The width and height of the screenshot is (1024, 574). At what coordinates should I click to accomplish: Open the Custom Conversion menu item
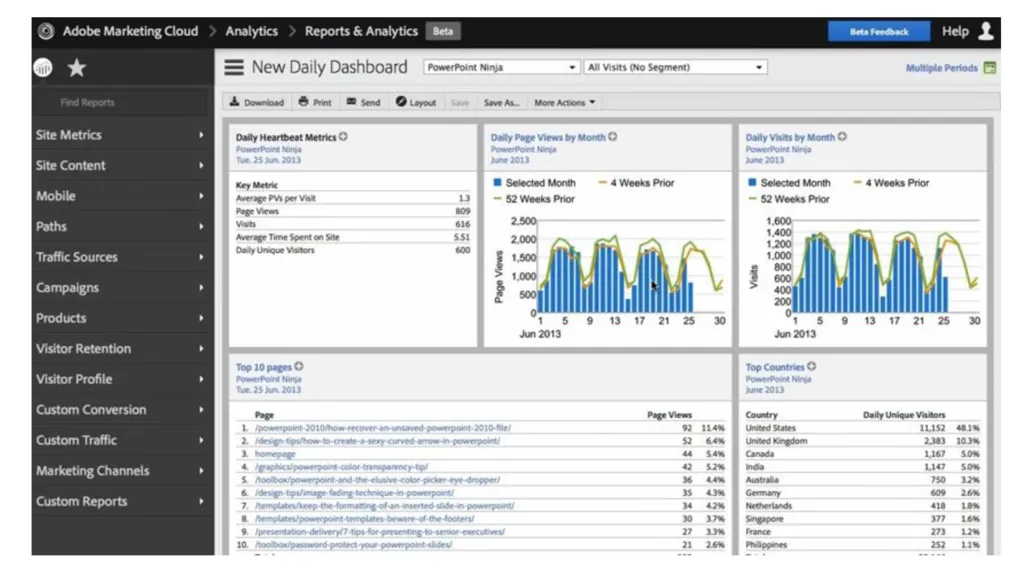122,410
